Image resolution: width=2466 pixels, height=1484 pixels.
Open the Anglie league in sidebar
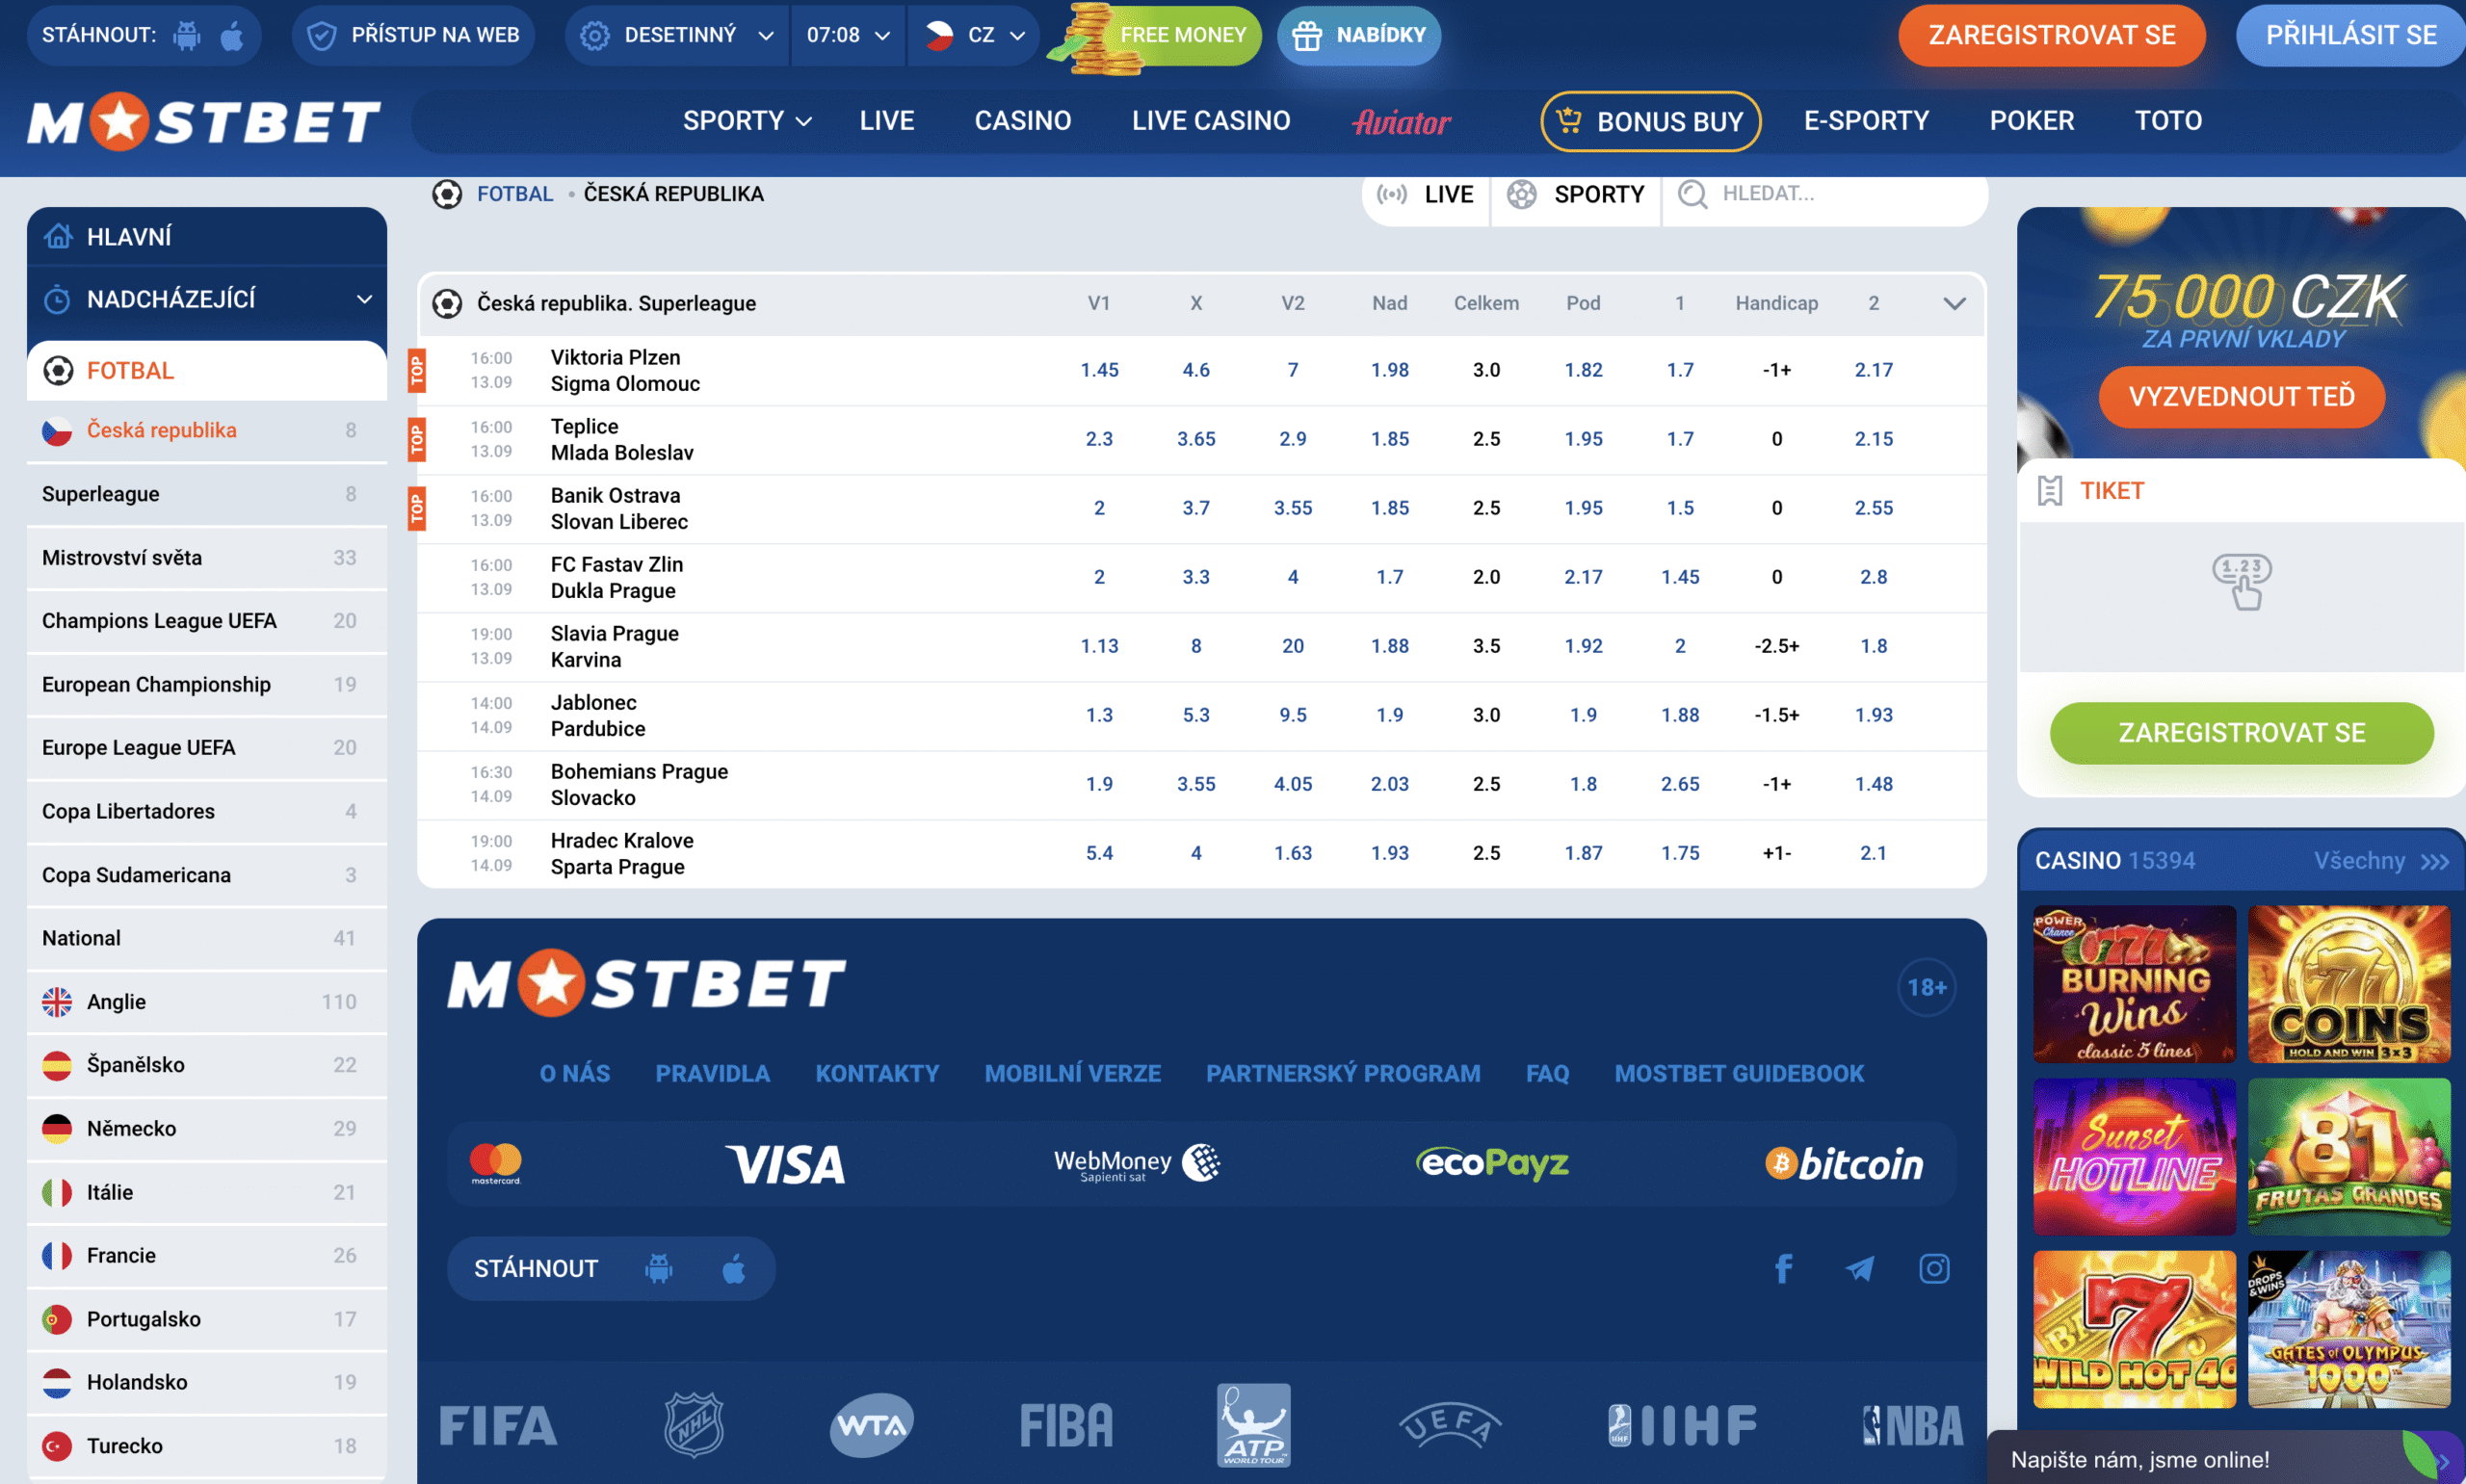(x=207, y=1002)
